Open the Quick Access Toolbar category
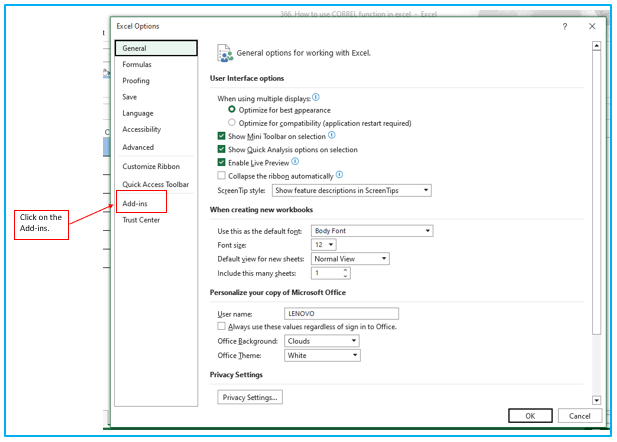This screenshot has height=442, width=617. (155, 184)
